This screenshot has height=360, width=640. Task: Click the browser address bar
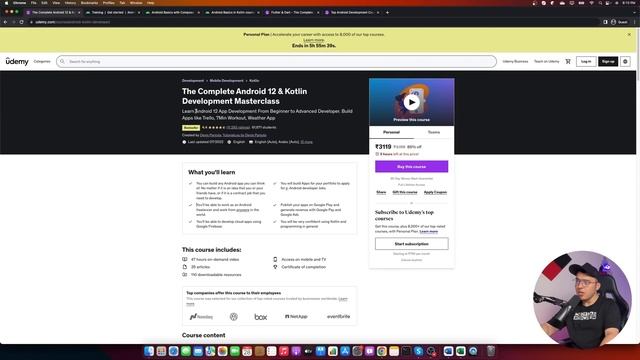314,22
